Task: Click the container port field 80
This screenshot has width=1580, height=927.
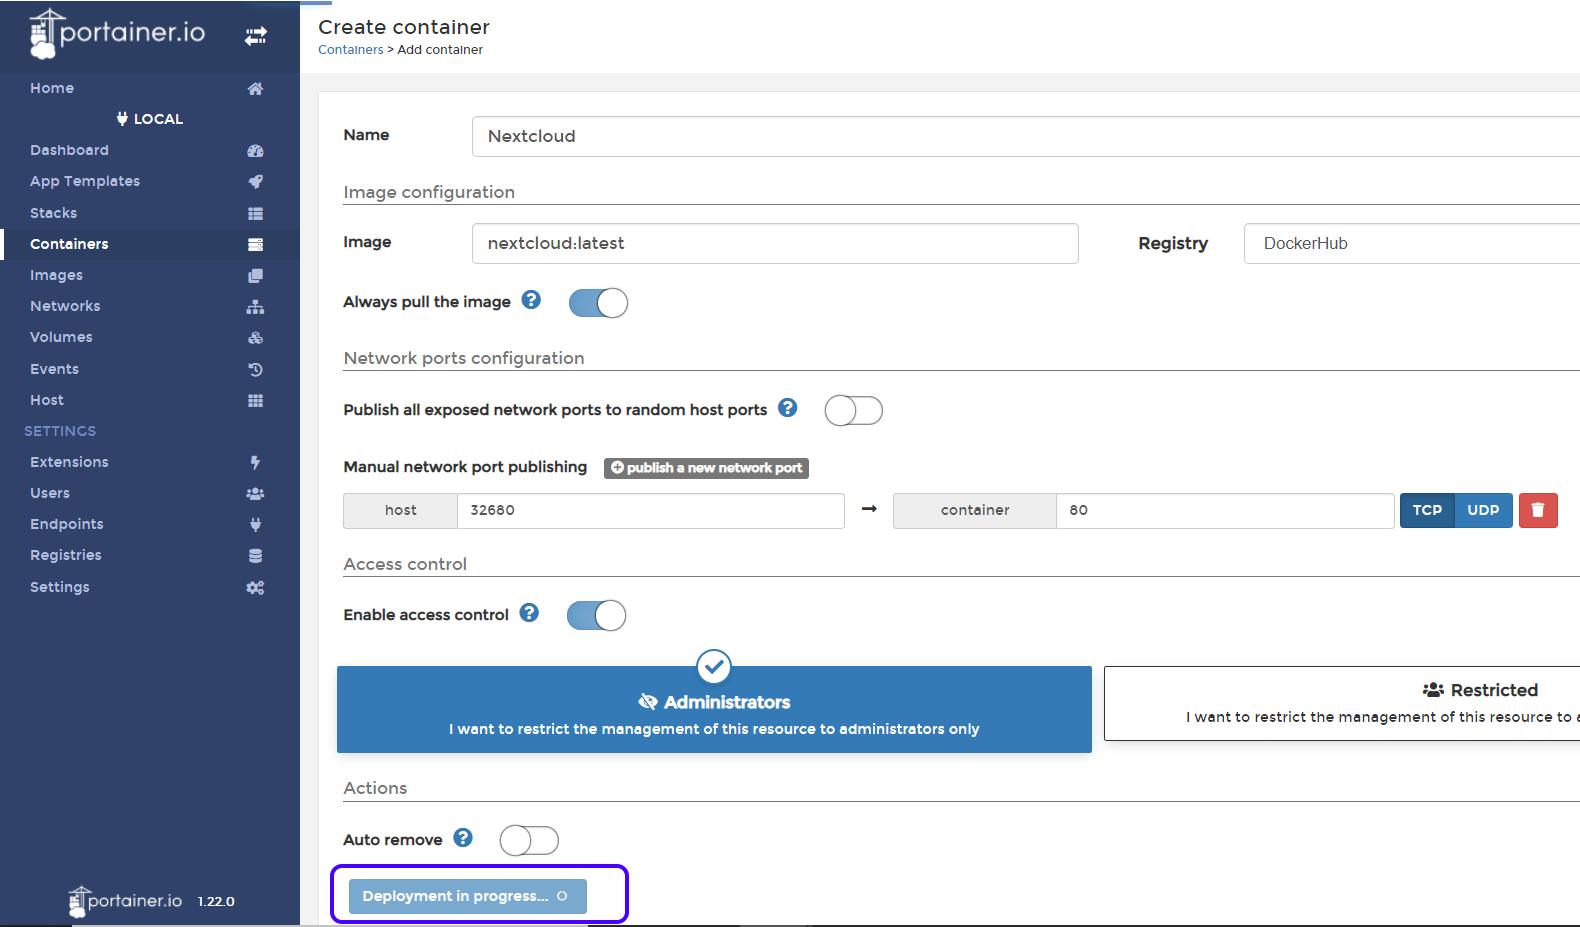Action: click(1225, 510)
